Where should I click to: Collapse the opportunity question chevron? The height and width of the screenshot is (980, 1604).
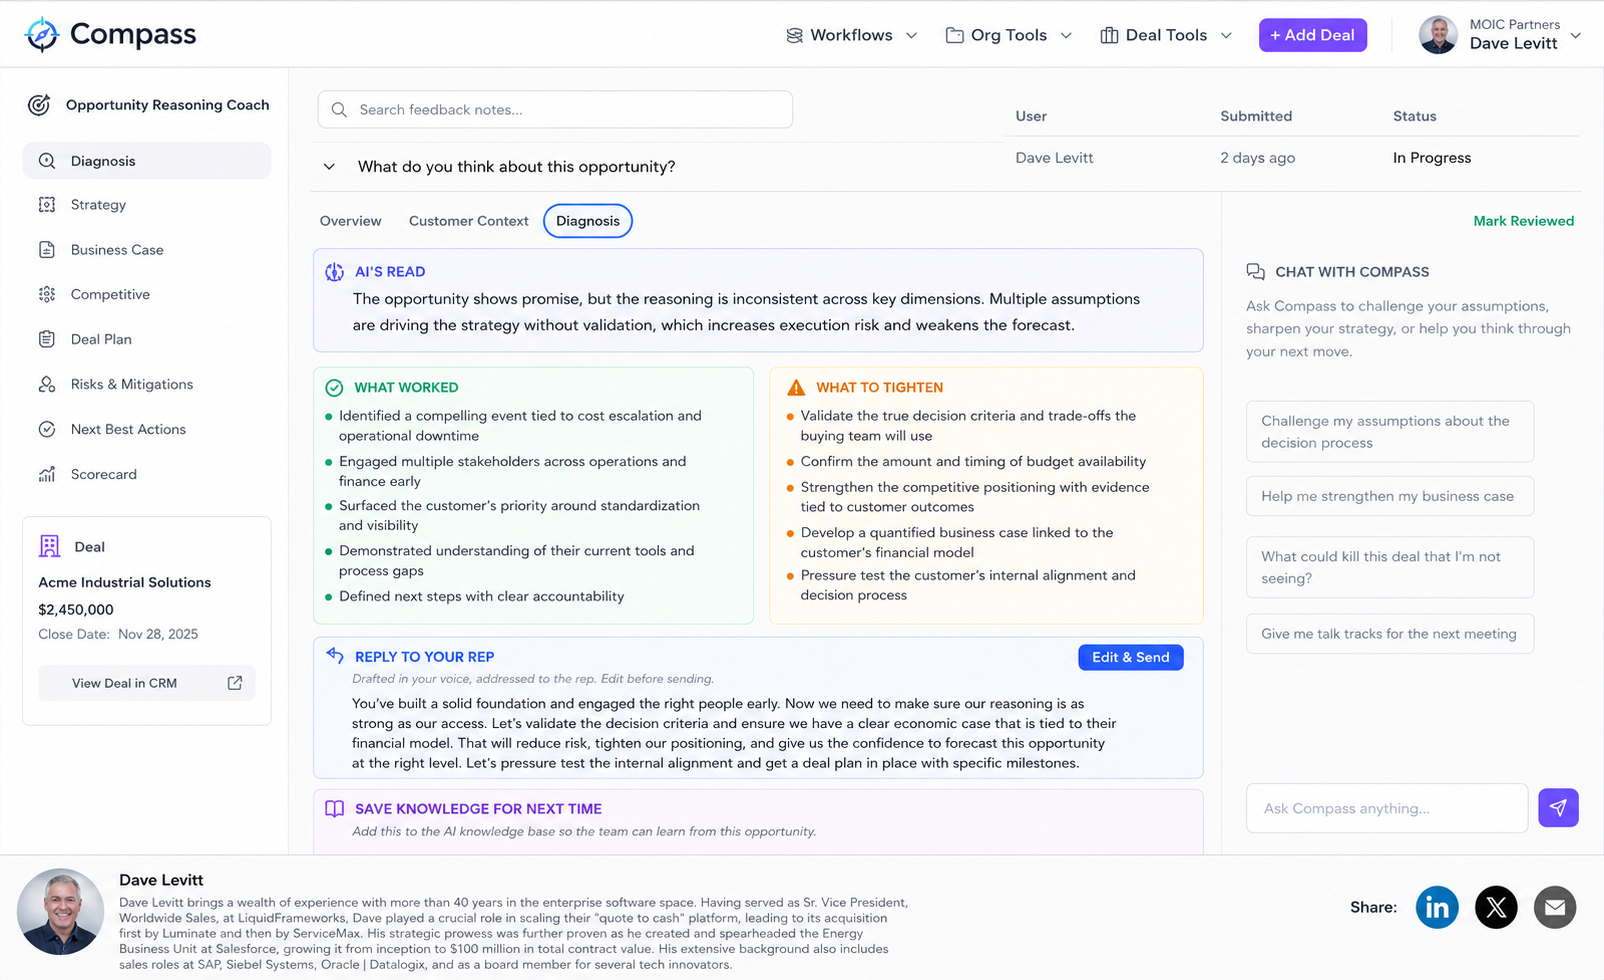tap(329, 167)
